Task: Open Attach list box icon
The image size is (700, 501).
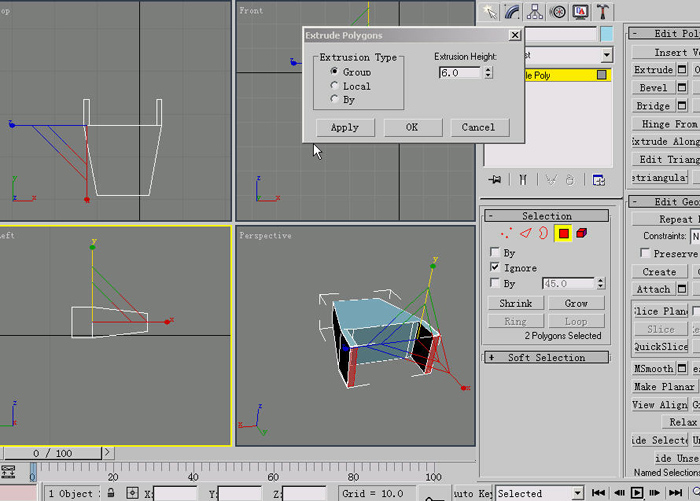Action: point(682,289)
